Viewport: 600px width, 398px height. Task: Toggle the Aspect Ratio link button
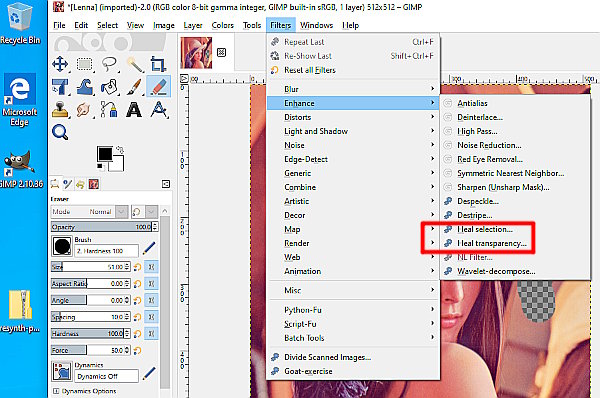(151, 284)
